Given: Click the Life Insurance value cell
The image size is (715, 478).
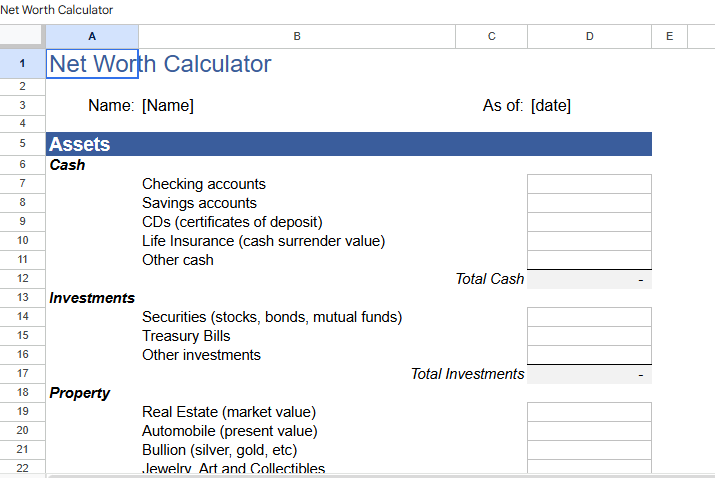Looking at the screenshot, I should [x=590, y=241].
